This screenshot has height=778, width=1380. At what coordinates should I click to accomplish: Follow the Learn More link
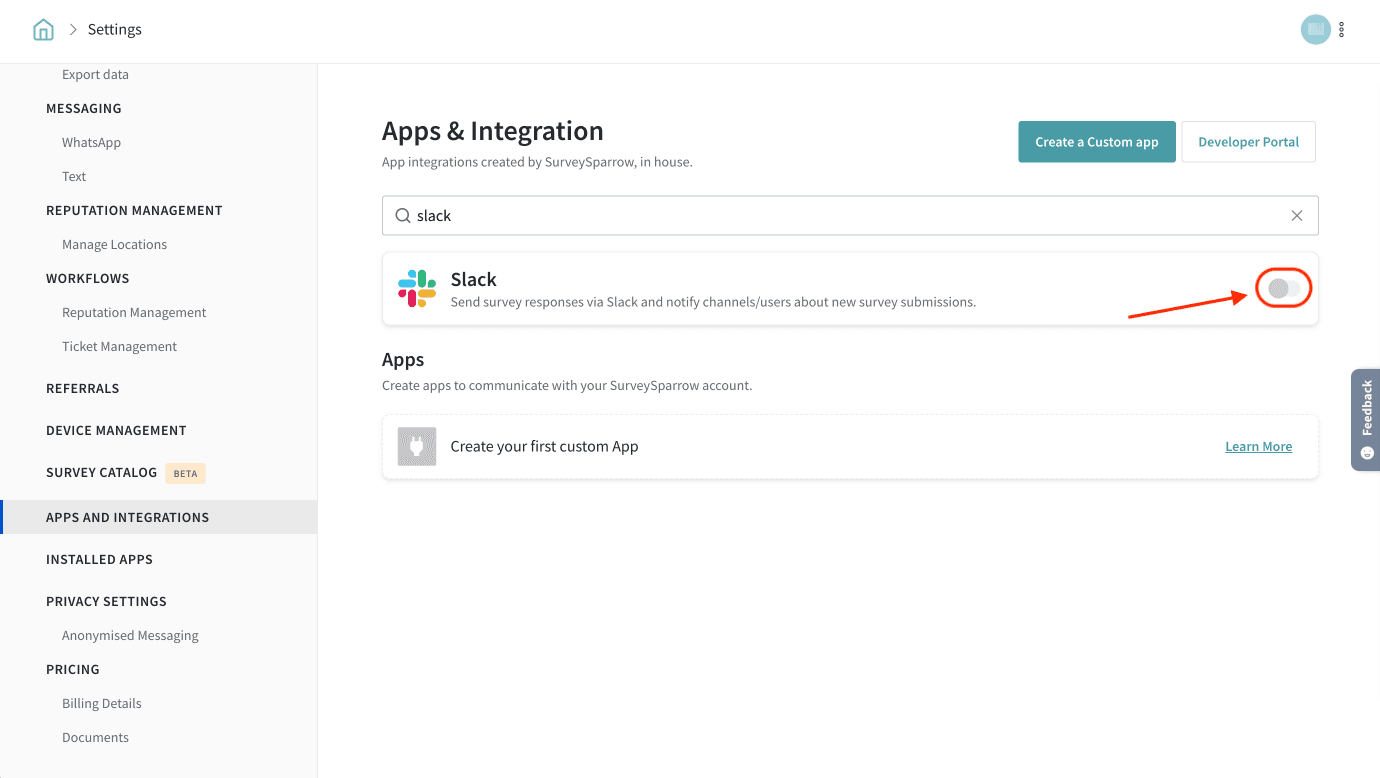(1258, 447)
